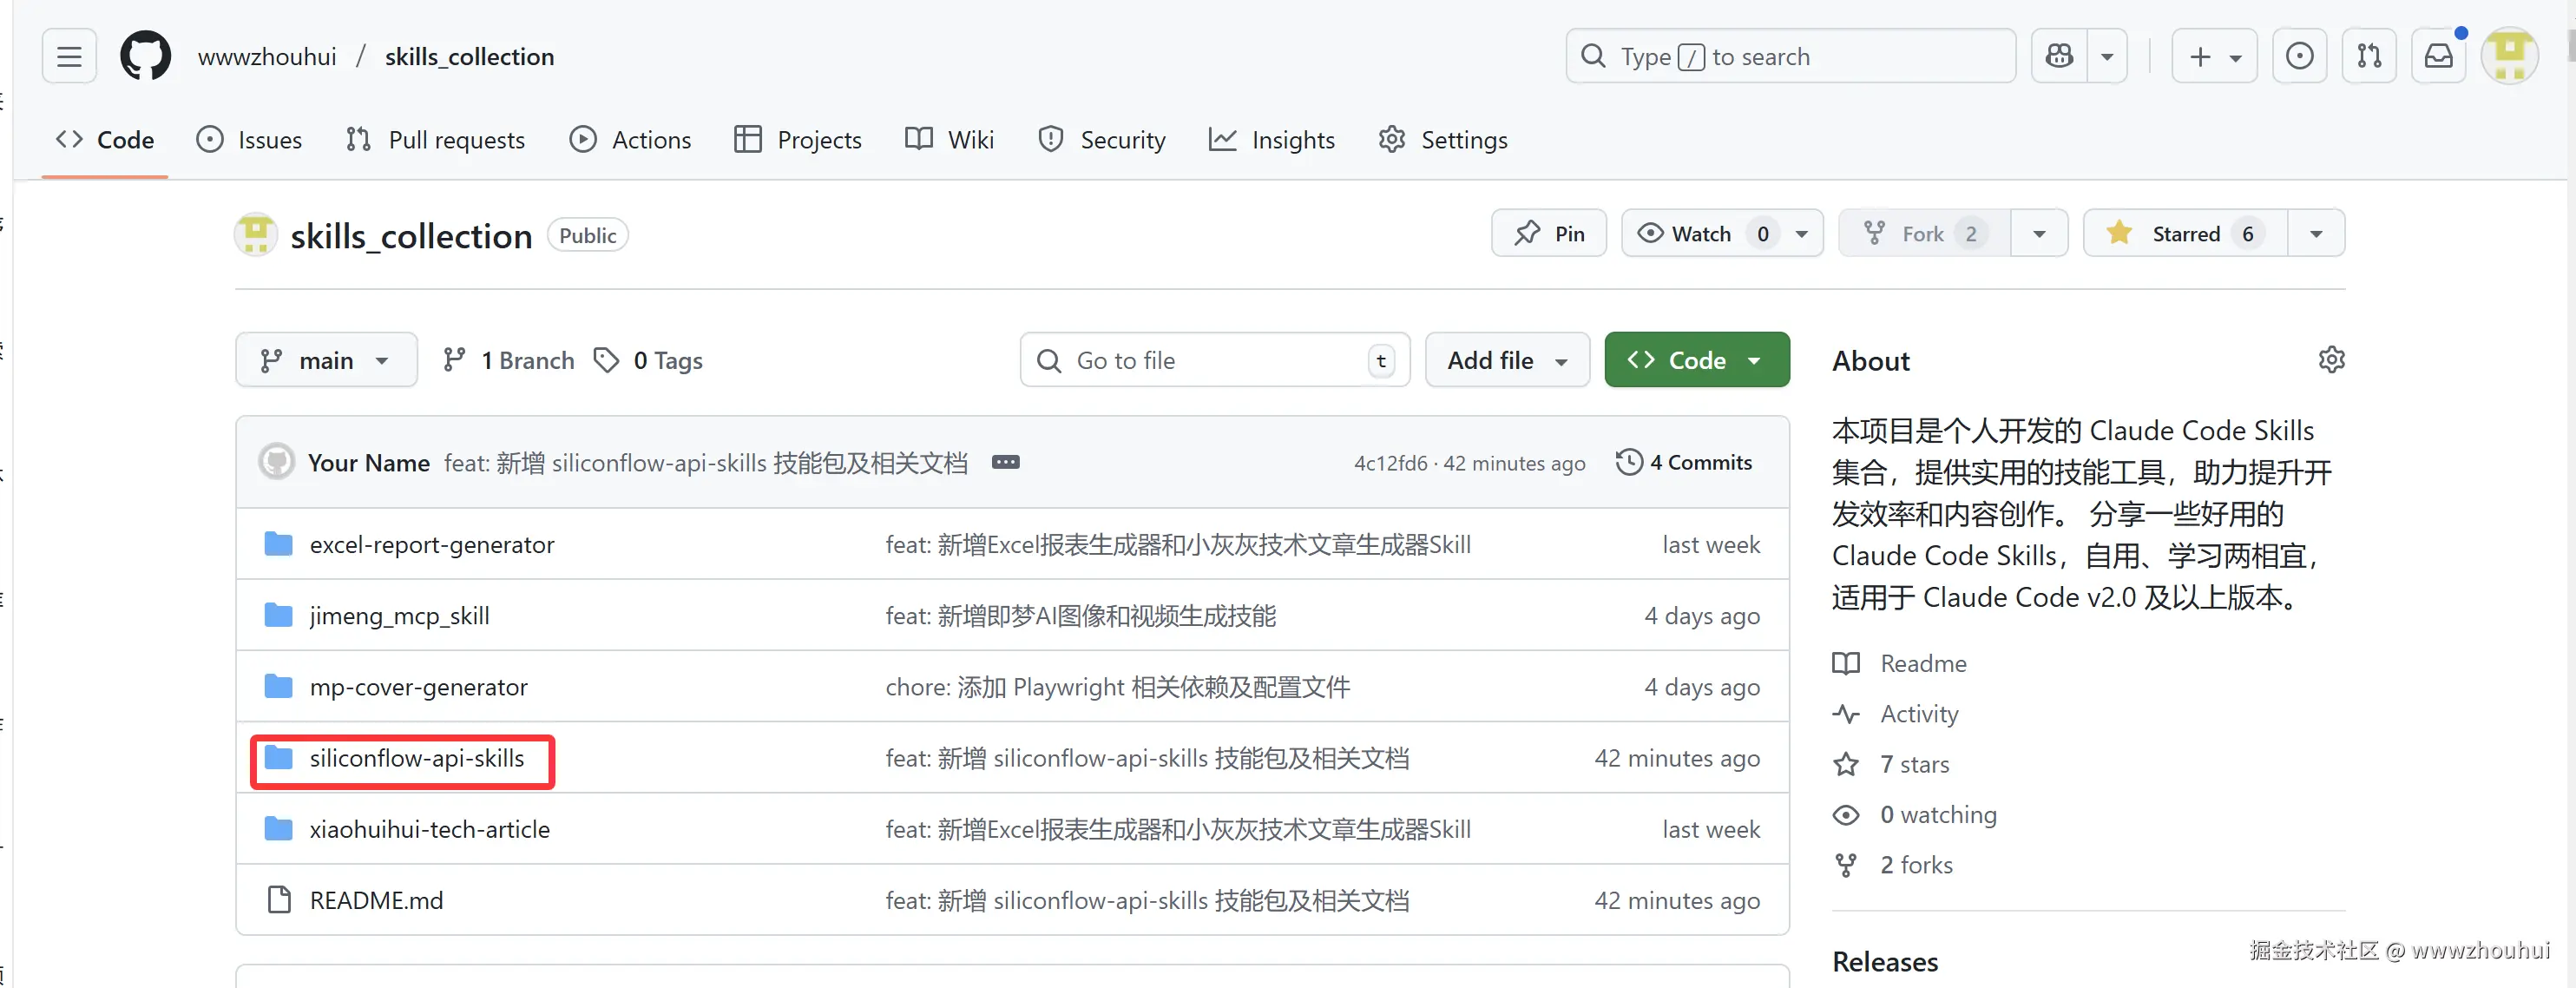This screenshot has width=2576, height=988.
Task: Open the green Code dropdown
Action: [x=1696, y=360]
